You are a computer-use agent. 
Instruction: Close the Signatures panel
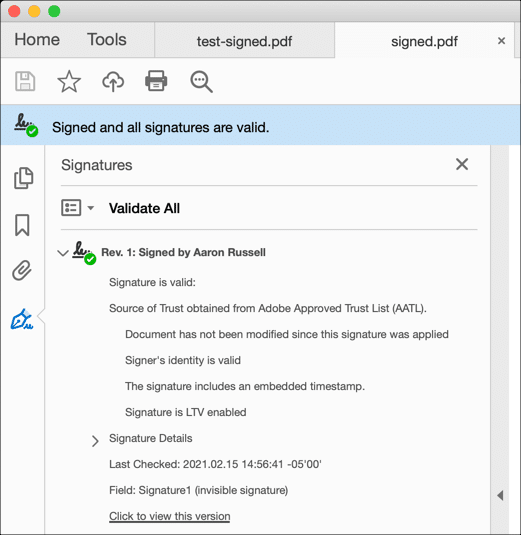pyautogui.click(x=462, y=164)
